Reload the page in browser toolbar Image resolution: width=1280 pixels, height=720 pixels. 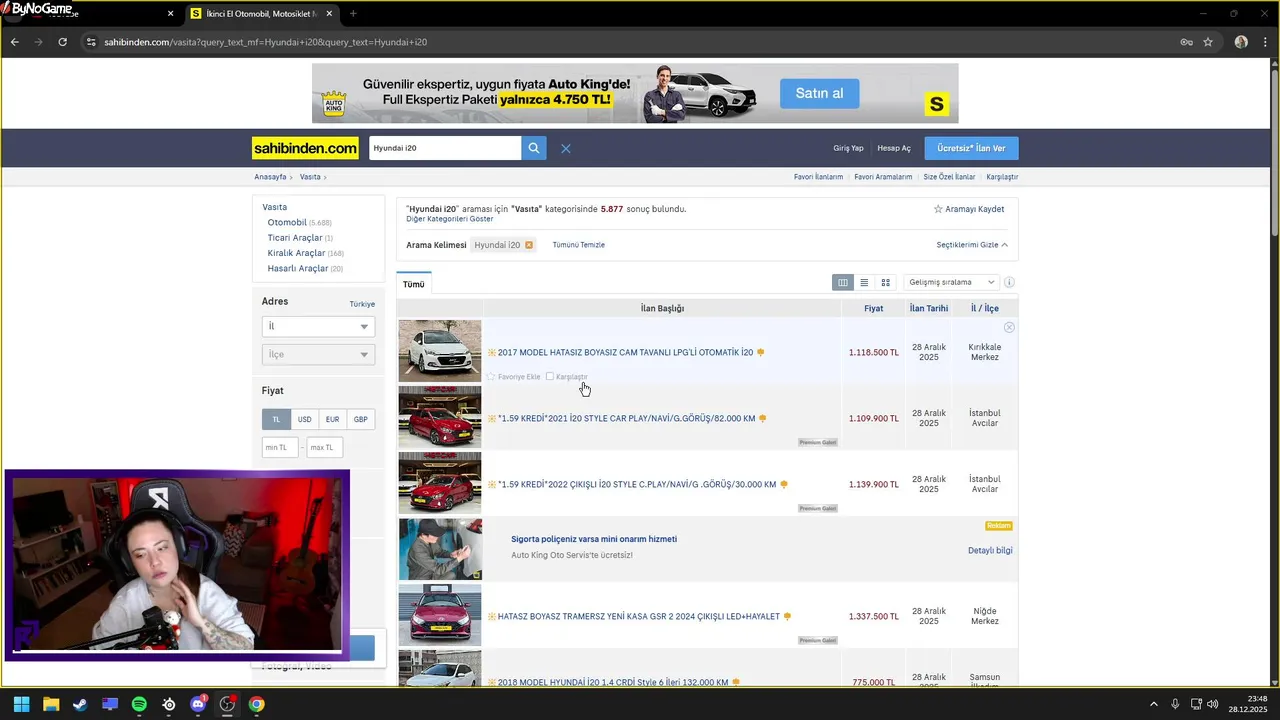click(x=62, y=42)
